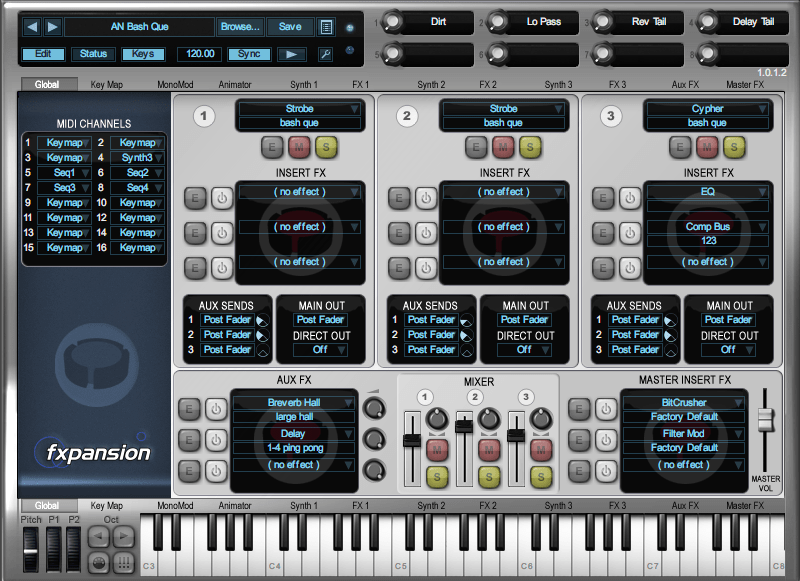800x581 pixels.
Task: Switch to the Key Map tab
Action: pos(106,85)
